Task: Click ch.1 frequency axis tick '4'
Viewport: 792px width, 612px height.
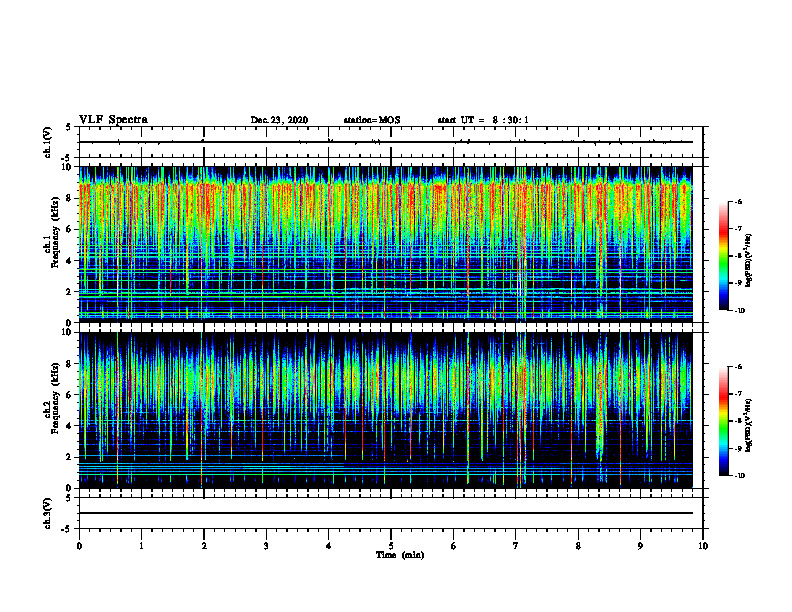Action: pyautogui.click(x=70, y=261)
